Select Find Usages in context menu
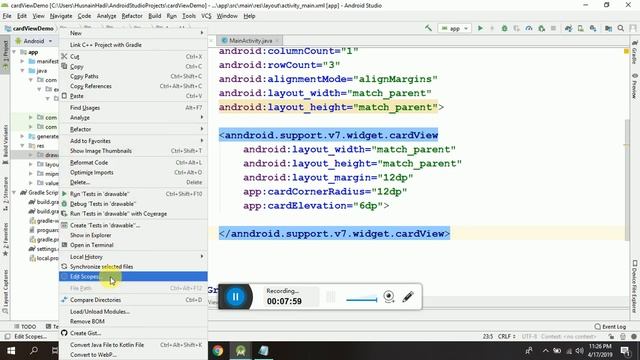Viewport: 640px width, 360px height. coord(133,108)
